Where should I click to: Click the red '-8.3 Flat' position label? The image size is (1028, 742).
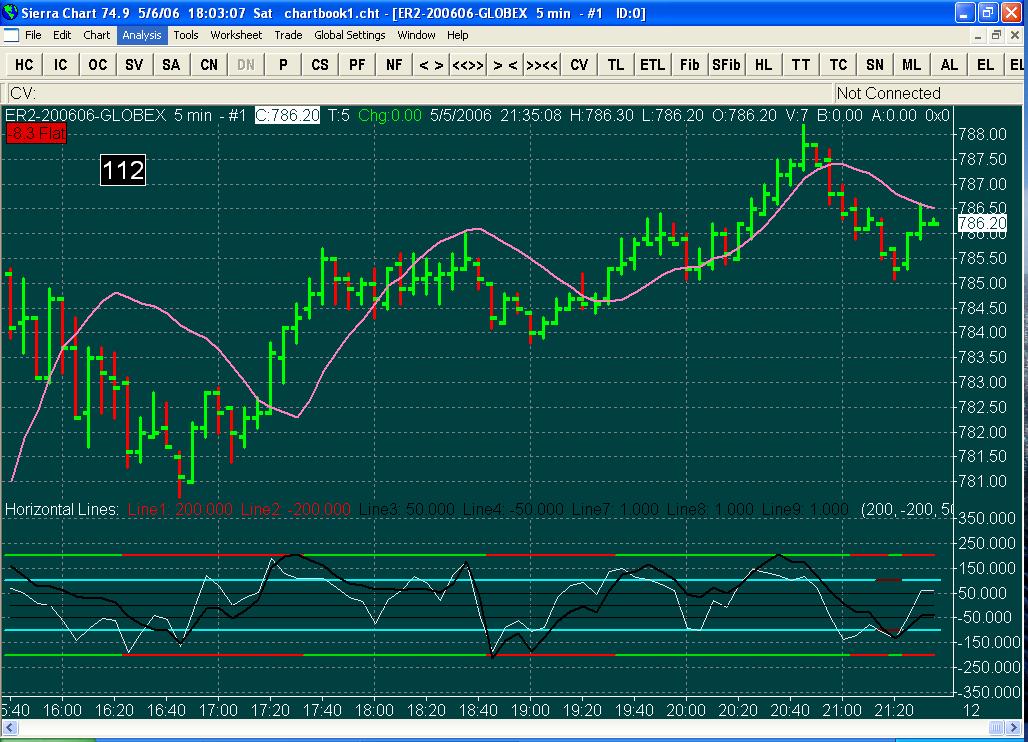(x=36, y=132)
